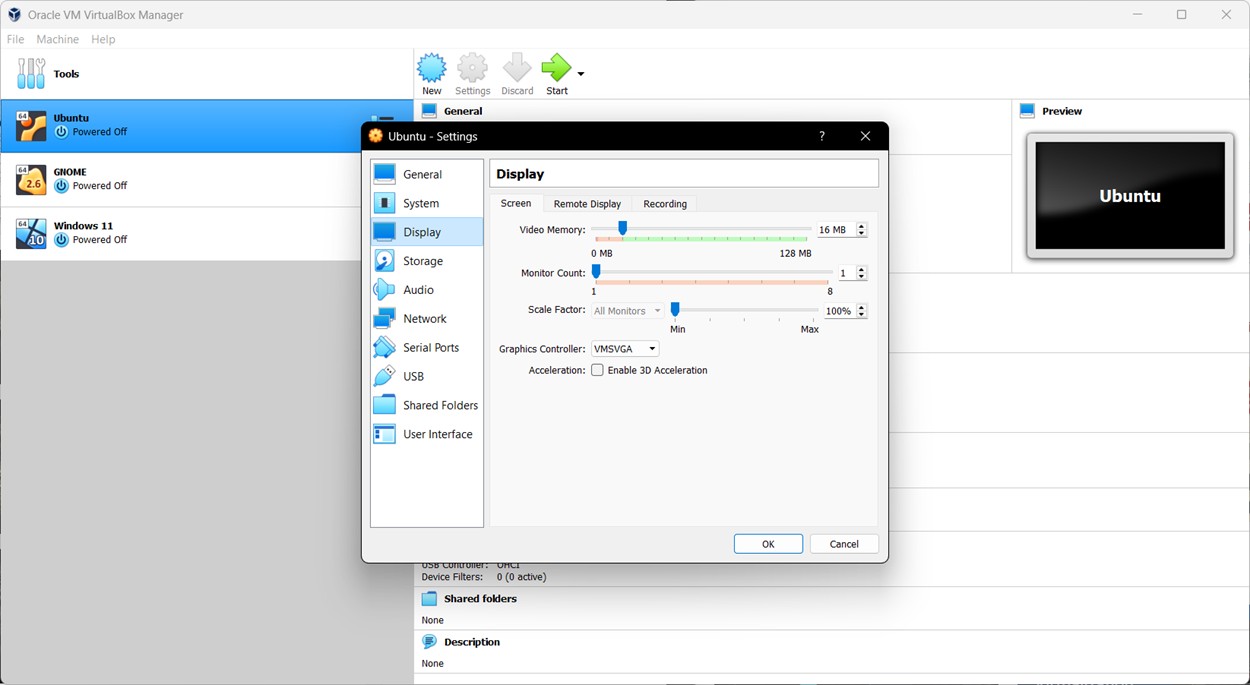Open the Graphics Controller dropdown
This screenshot has height=685, width=1250.
click(624, 348)
